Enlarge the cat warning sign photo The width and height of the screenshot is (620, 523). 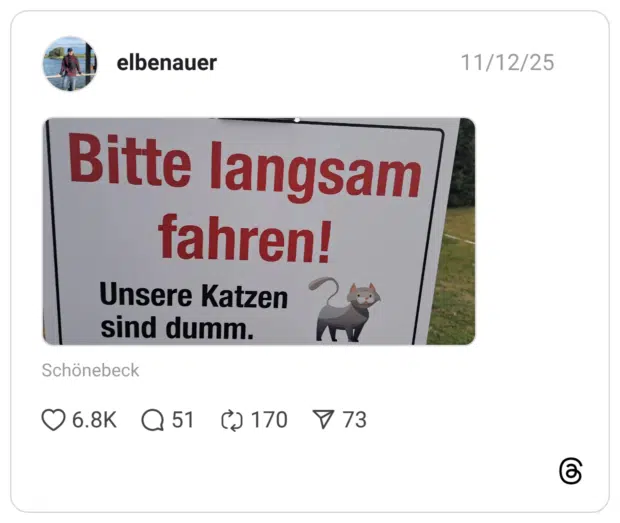pyautogui.click(x=259, y=231)
